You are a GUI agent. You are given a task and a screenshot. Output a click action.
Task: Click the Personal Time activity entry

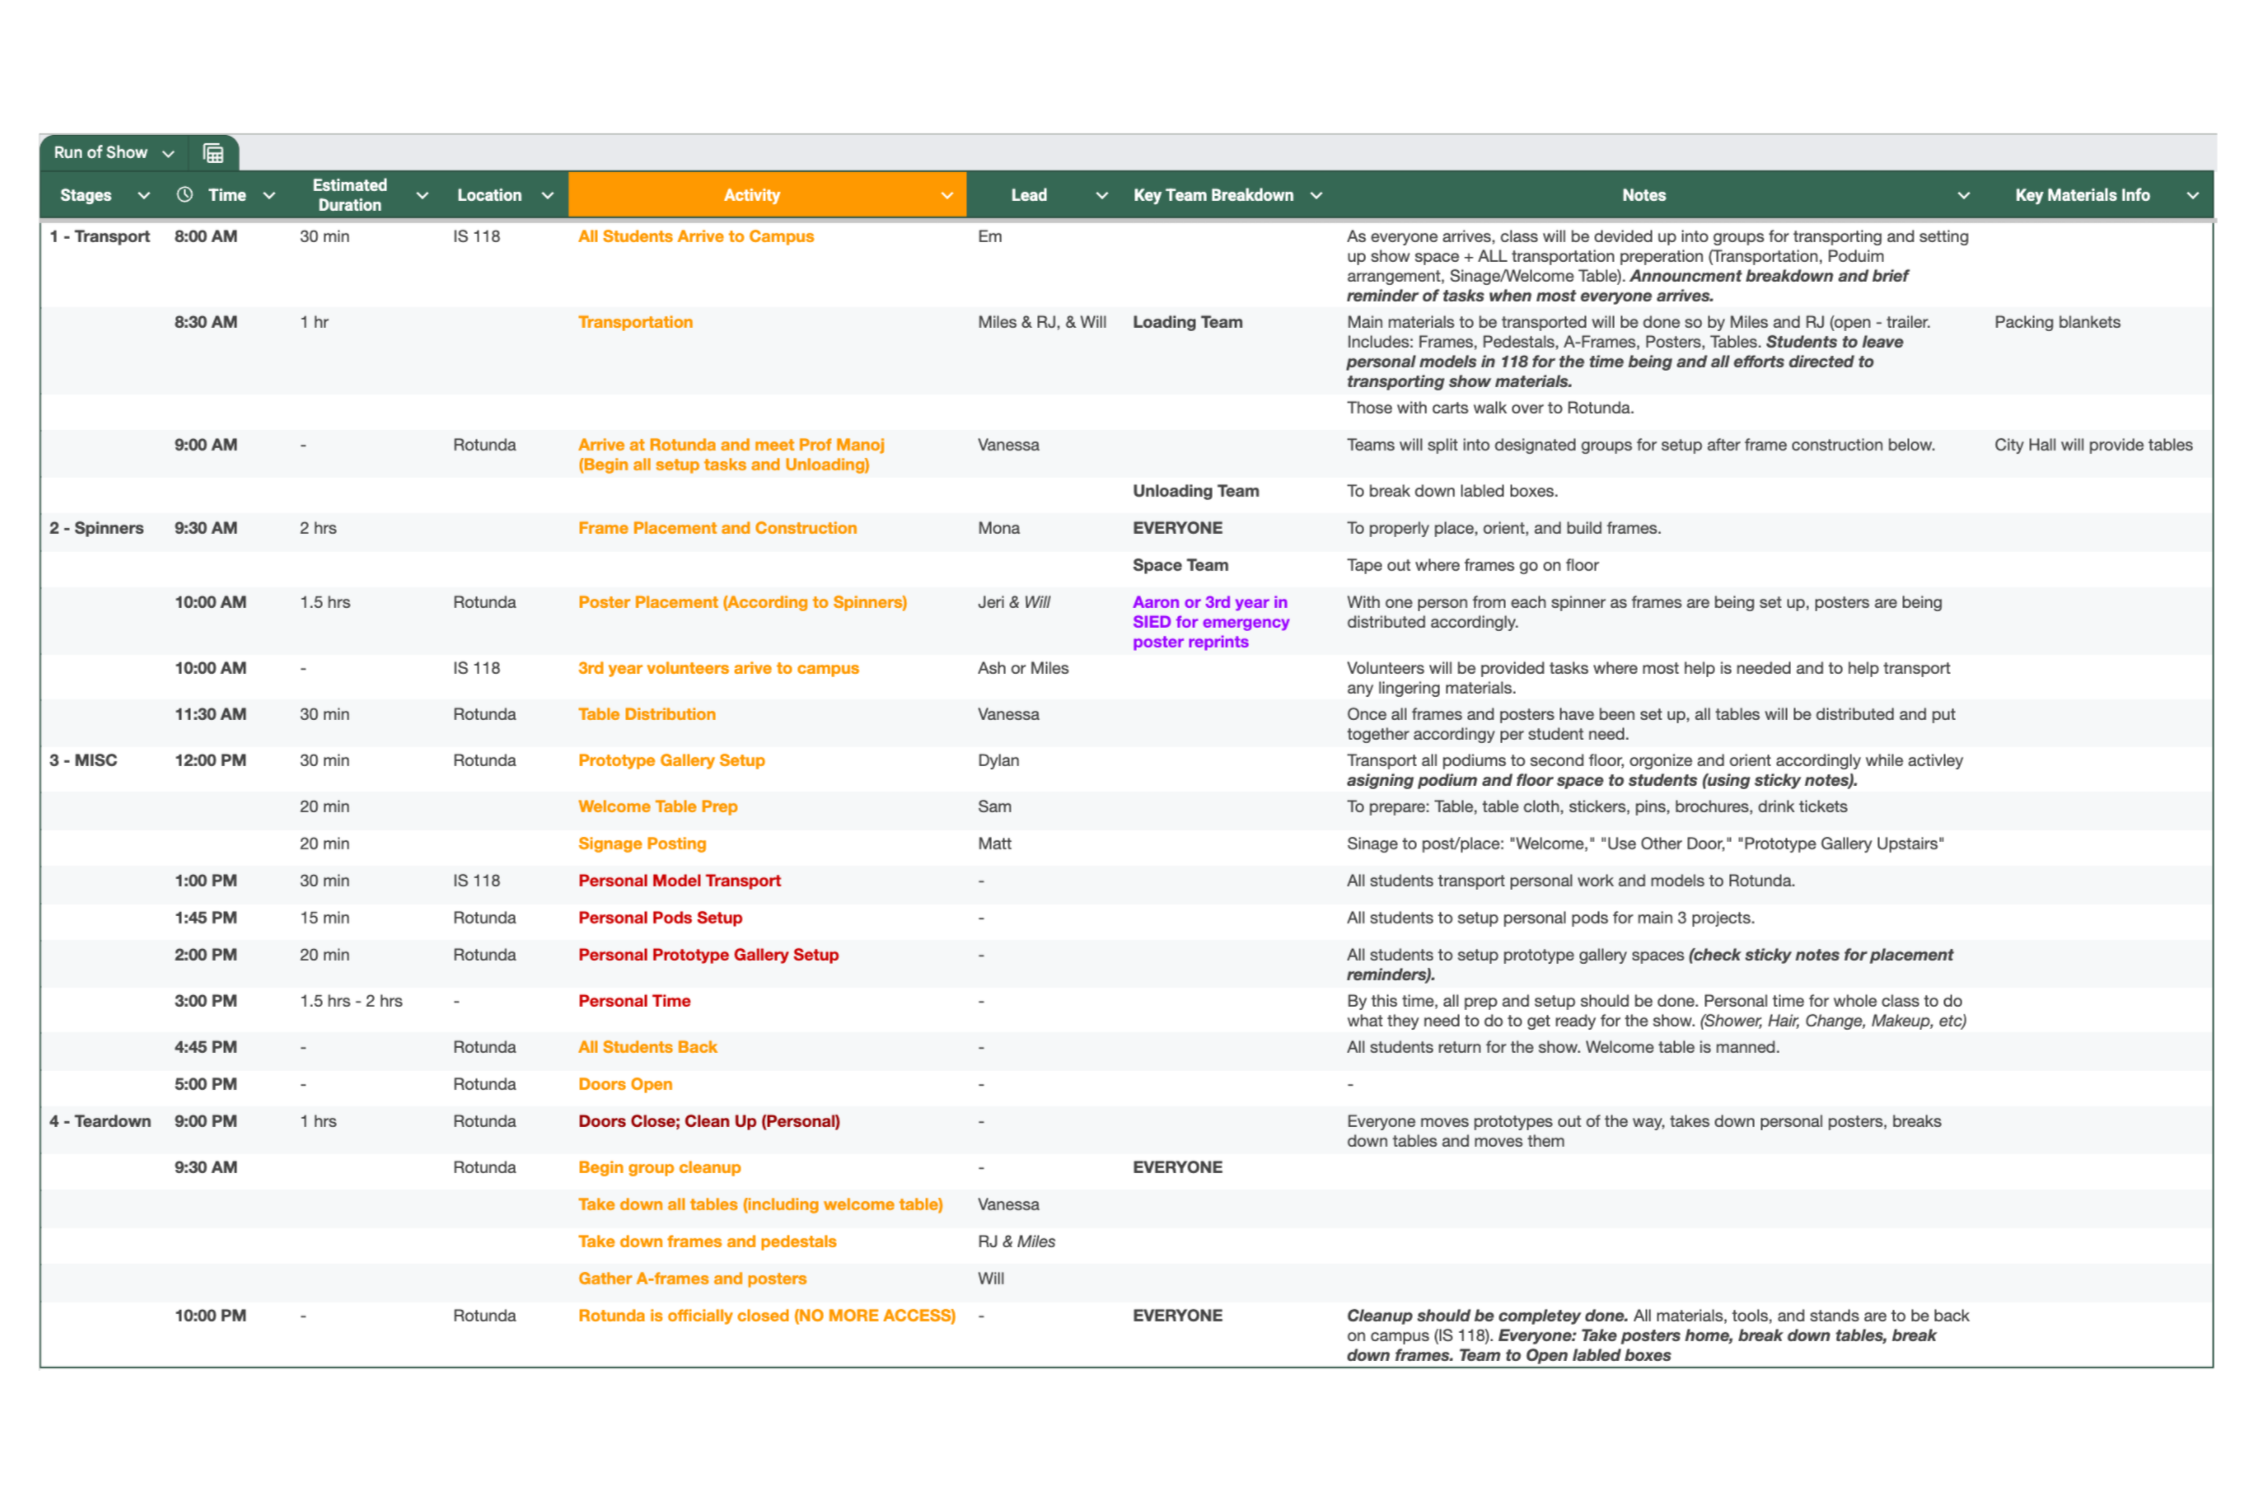click(634, 1001)
